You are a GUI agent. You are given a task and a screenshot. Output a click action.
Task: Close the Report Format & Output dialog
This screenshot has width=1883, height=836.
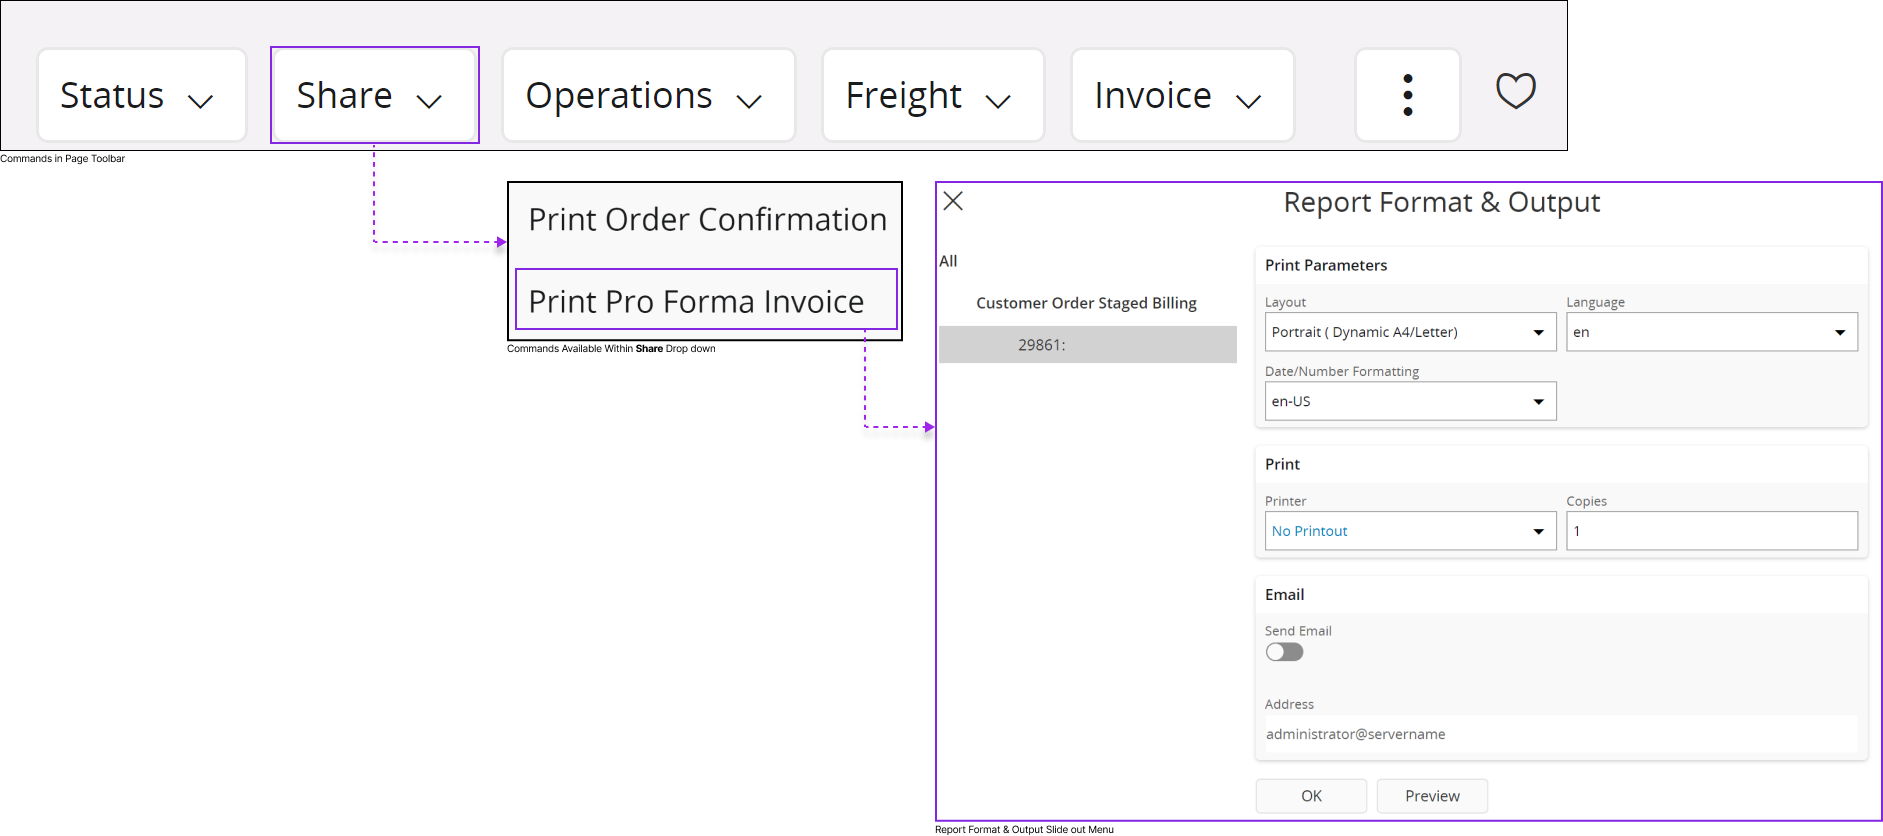(x=953, y=201)
